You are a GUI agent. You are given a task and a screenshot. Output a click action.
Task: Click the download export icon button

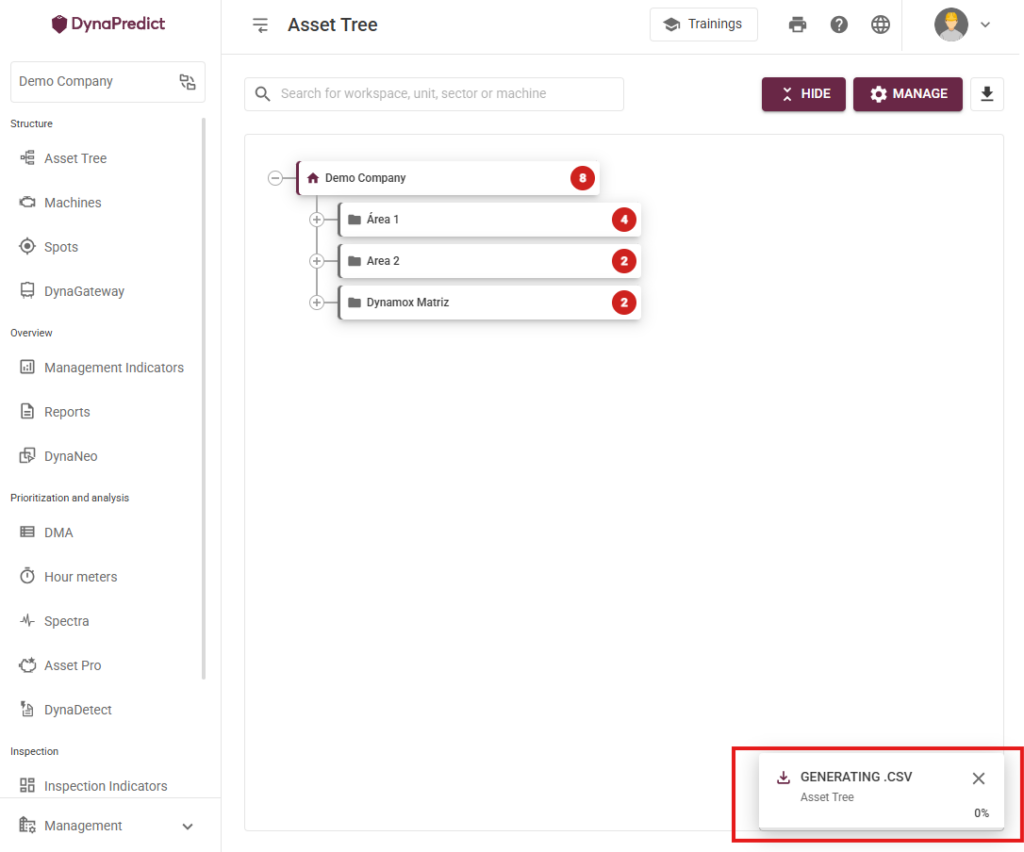pyautogui.click(x=987, y=94)
